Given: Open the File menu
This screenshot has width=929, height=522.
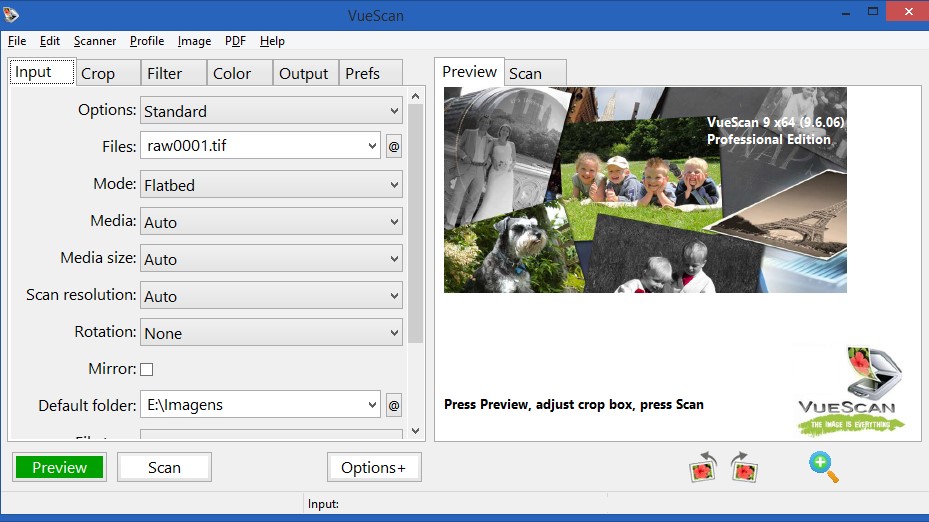Looking at the screenshot, I should point(17,41).
